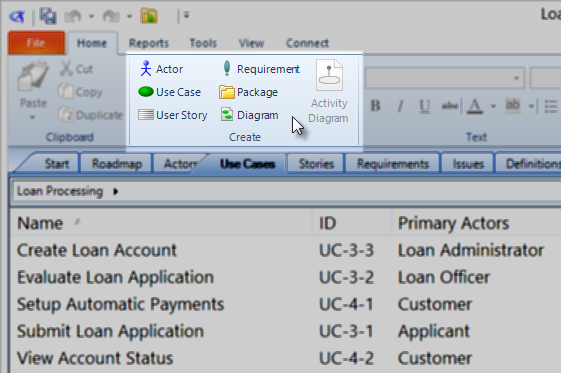The image size is (561, 373).
Task: Open the Undo history dropdown arrow
Action: pos(91,16)
